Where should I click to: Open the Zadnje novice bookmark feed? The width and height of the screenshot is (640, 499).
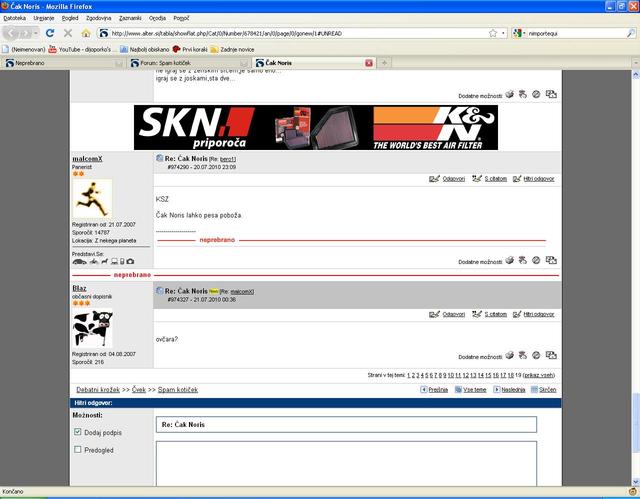coord(232,49)
